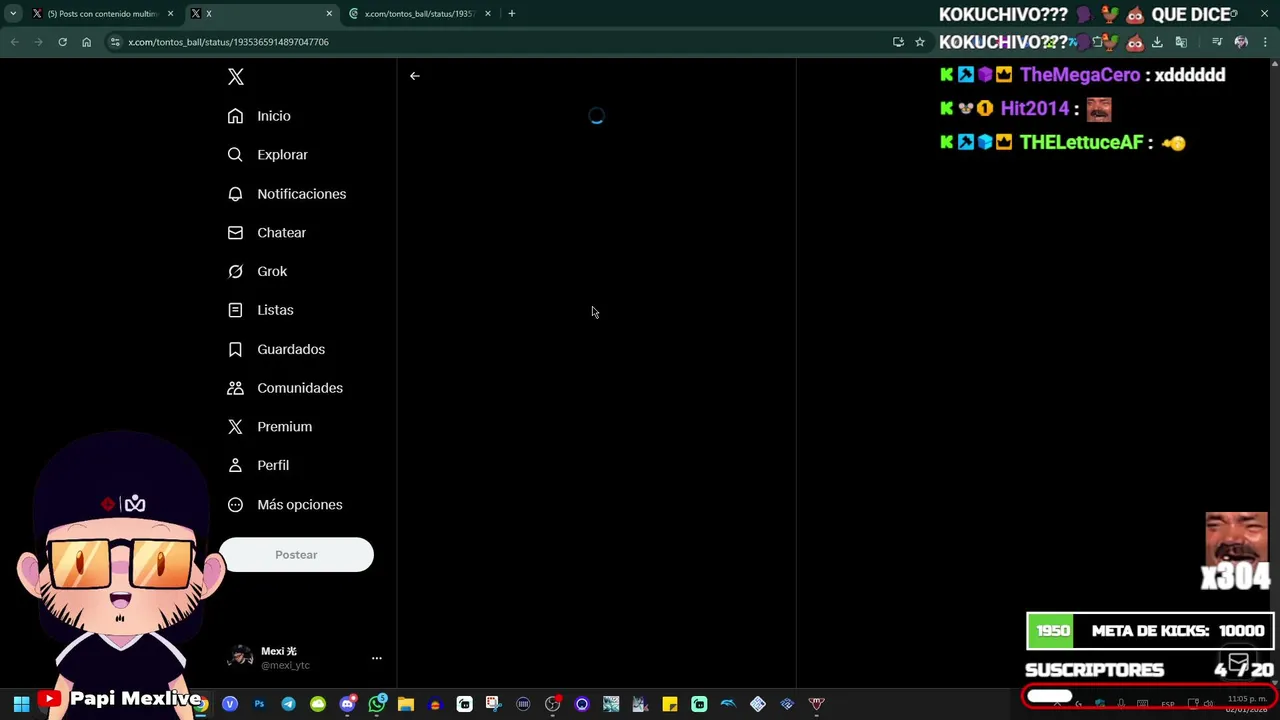Open File Explorer from the taskbar

pyautogui.click(x=406, y=704)
